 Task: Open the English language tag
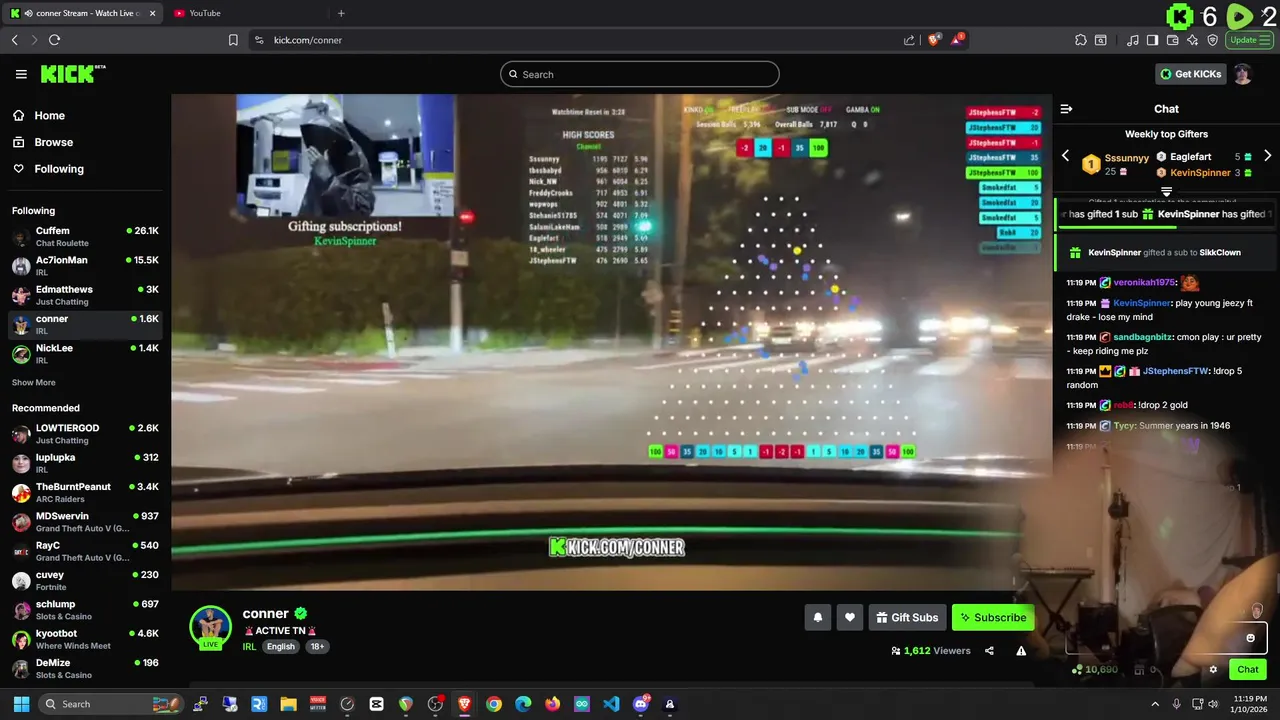coord(281,647)
